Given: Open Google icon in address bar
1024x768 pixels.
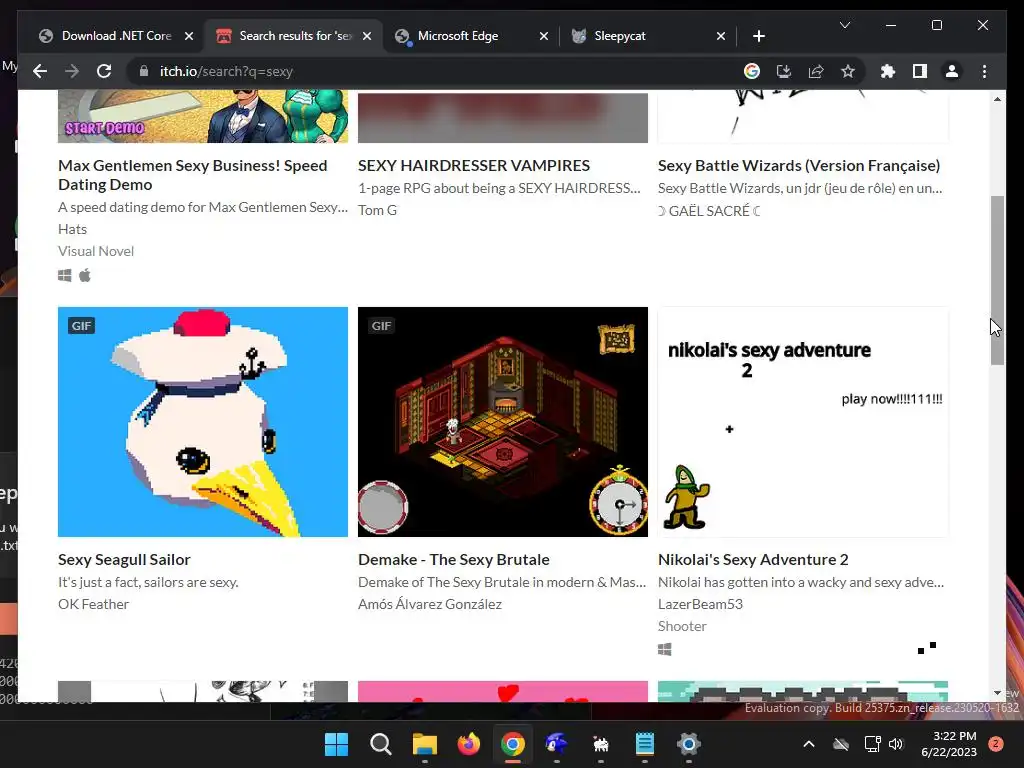Looking at the screenshot, I should point(752,71).
